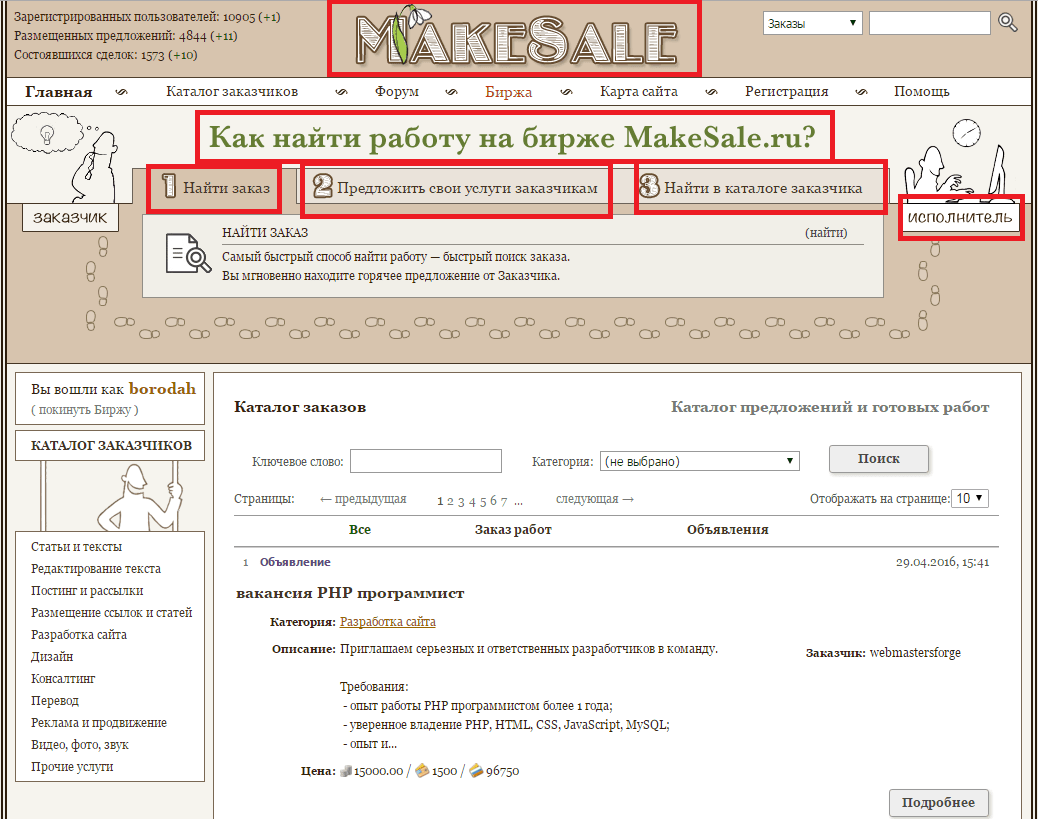Viewport: 1038px width, 819px height.
Task: Click the MakeSale logo
Action: coord(514,38)
